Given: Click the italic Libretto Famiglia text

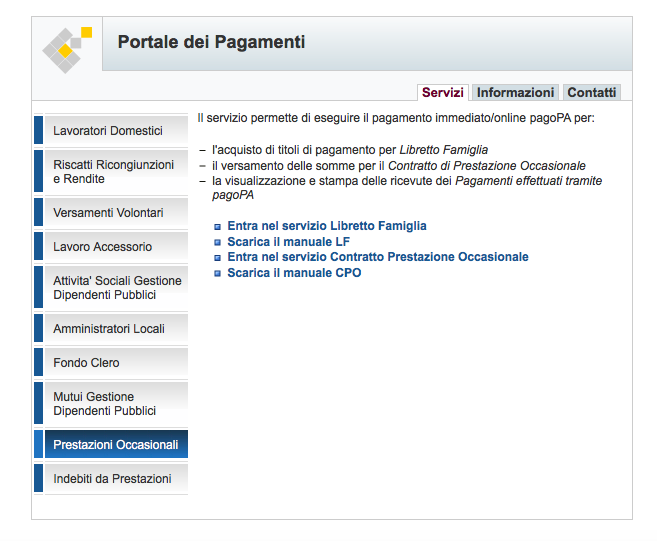Looking at the screenshot, I should (444, 150).
